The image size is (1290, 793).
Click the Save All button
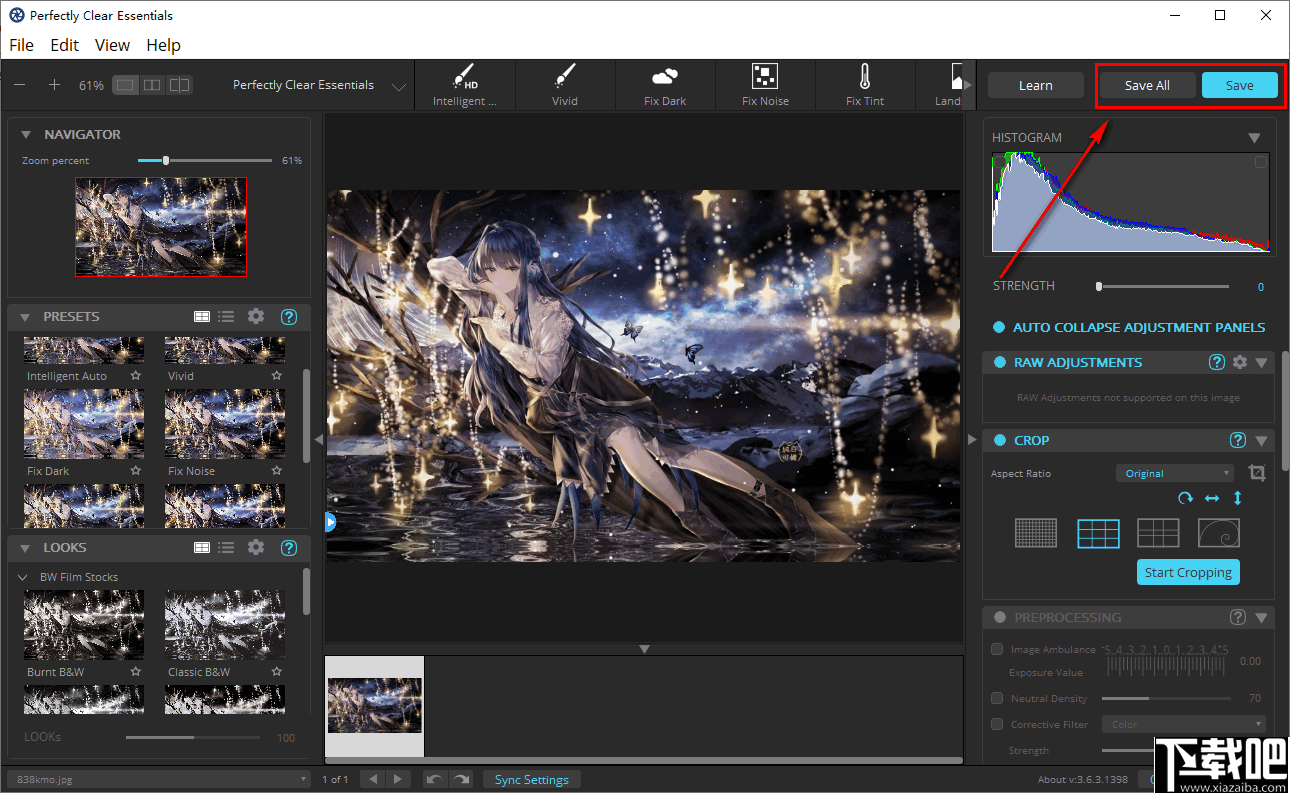[x=1147, y=85]
